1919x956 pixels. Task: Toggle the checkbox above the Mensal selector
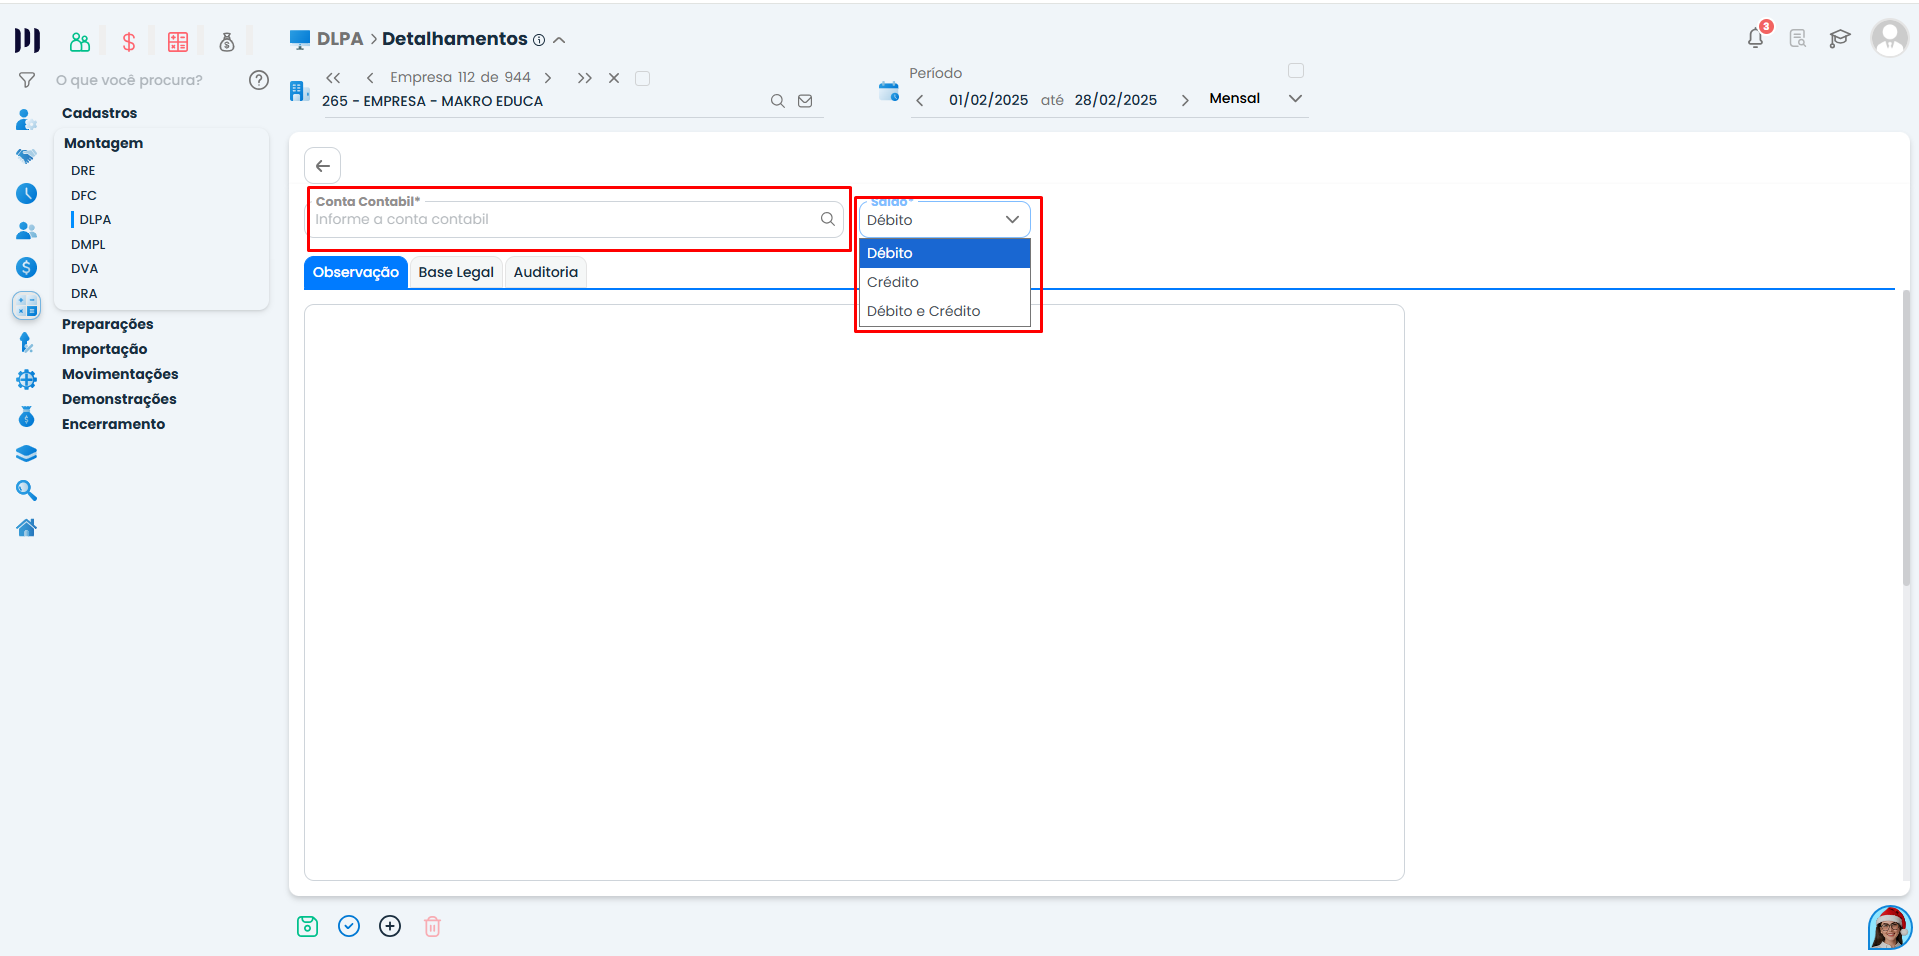(x=1295, y=71)
